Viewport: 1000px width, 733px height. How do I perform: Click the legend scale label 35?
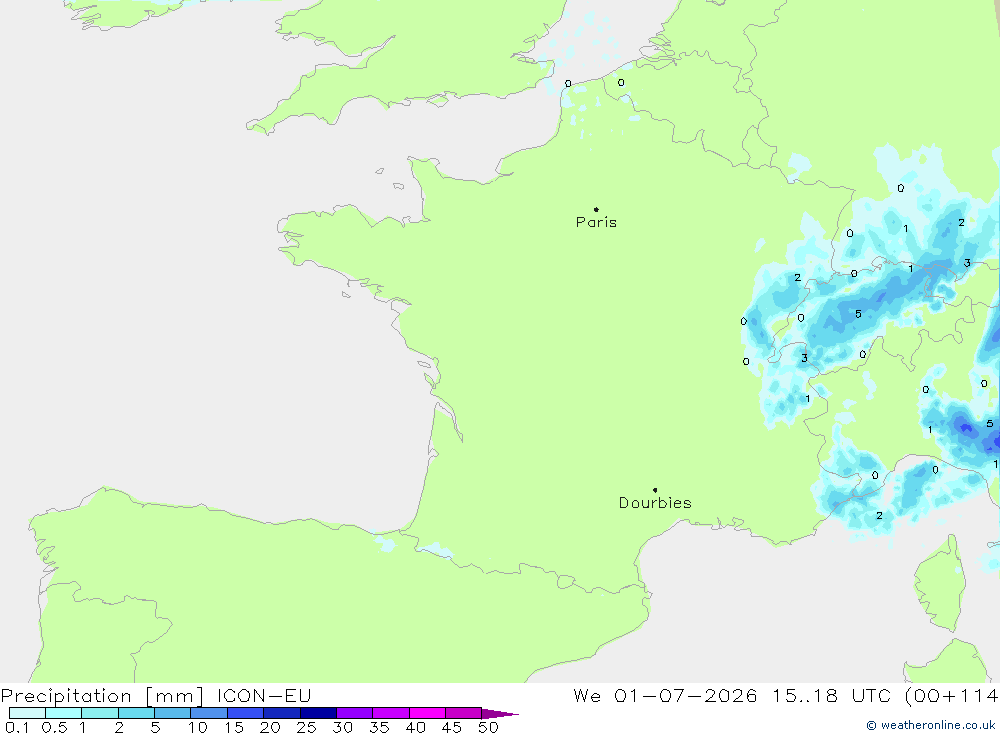pos(379,727)
